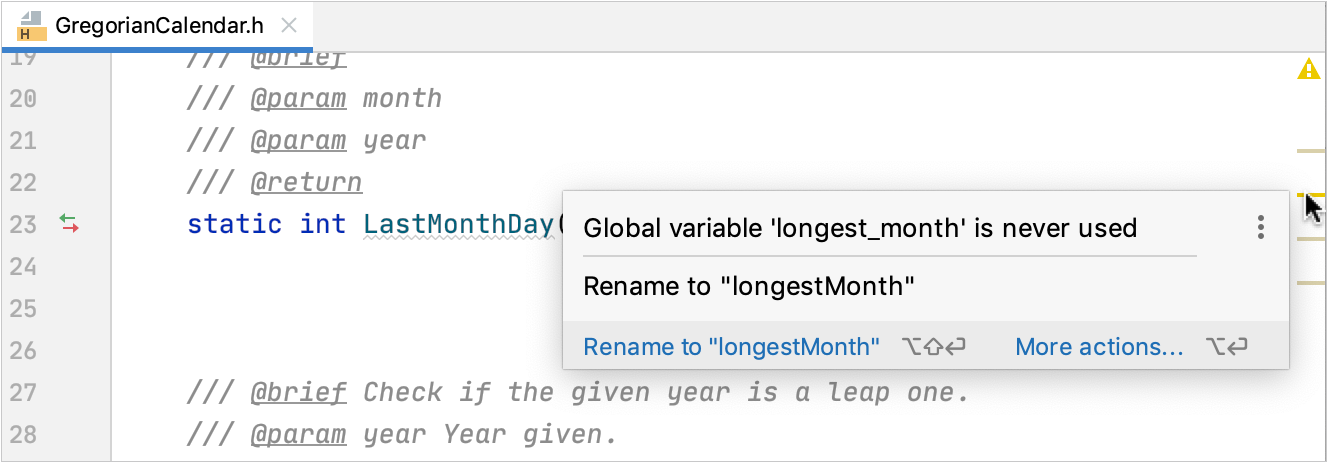The image size is (1329, 464).
Task: Click the yellow warning triangle inspection icon
Action: [x=1309, y=70]
